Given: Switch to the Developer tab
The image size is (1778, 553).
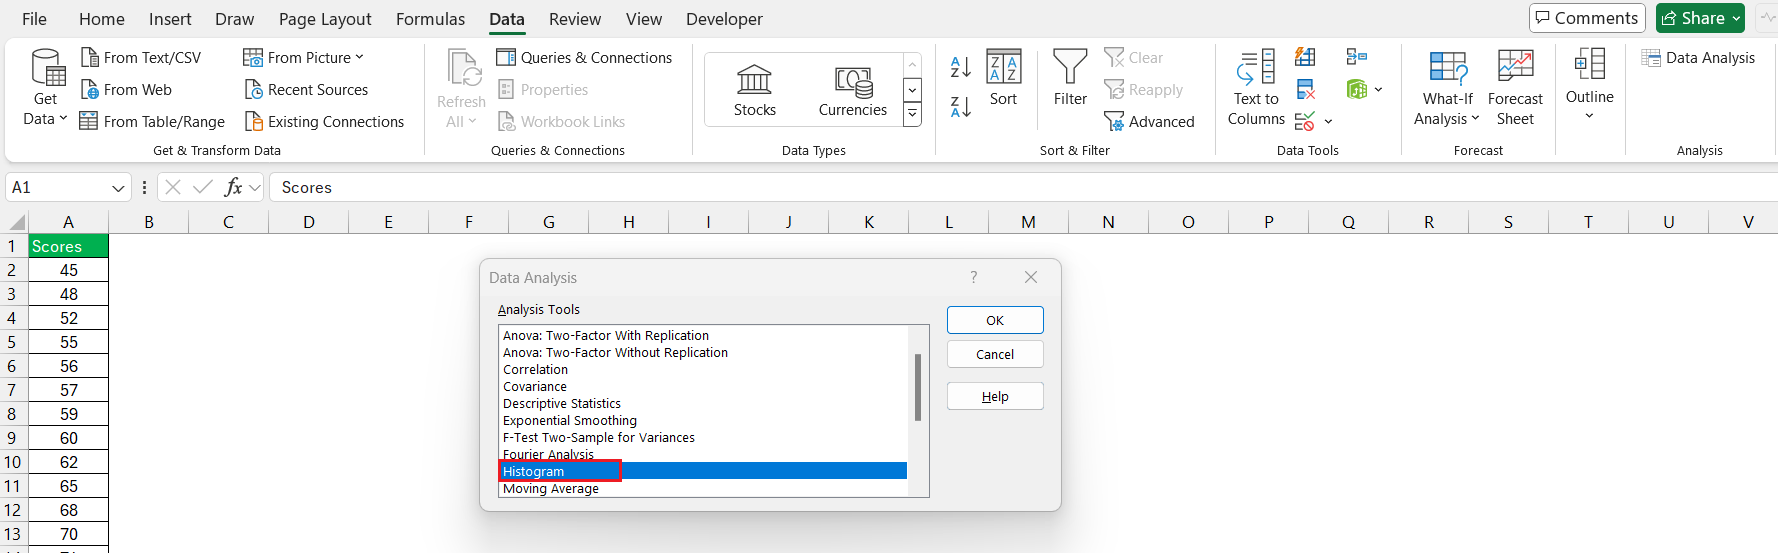Looking at the screenshot, I should 724,19.
